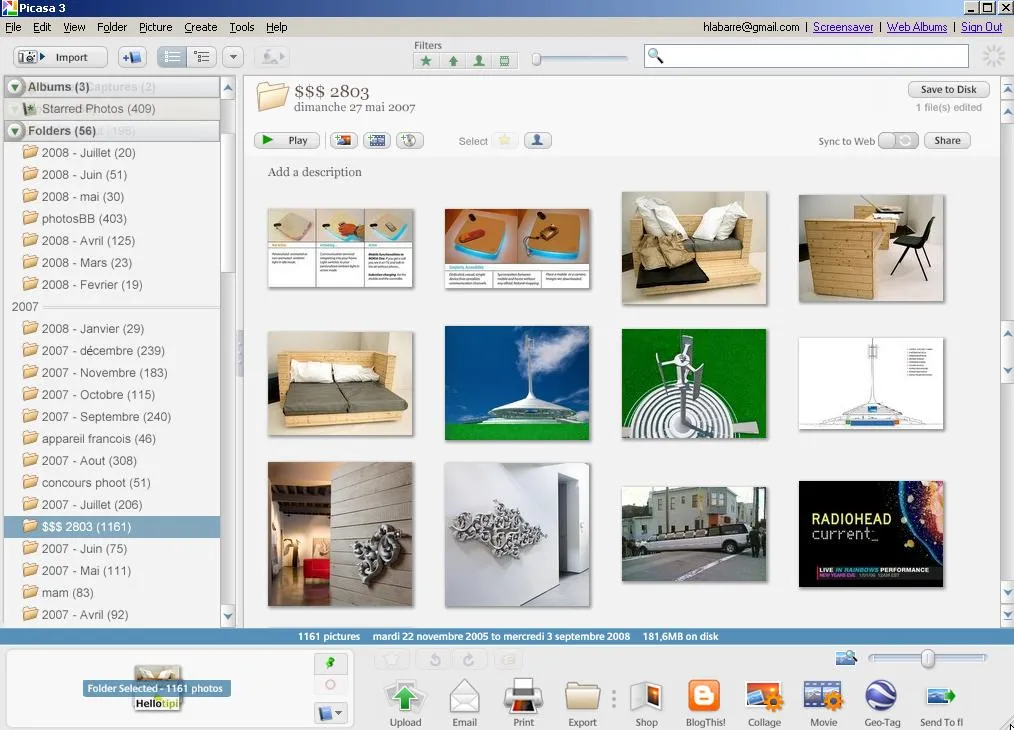Open the Screensaver link
The height and width of the screenshot is (730, 1014).
[843, 27]
